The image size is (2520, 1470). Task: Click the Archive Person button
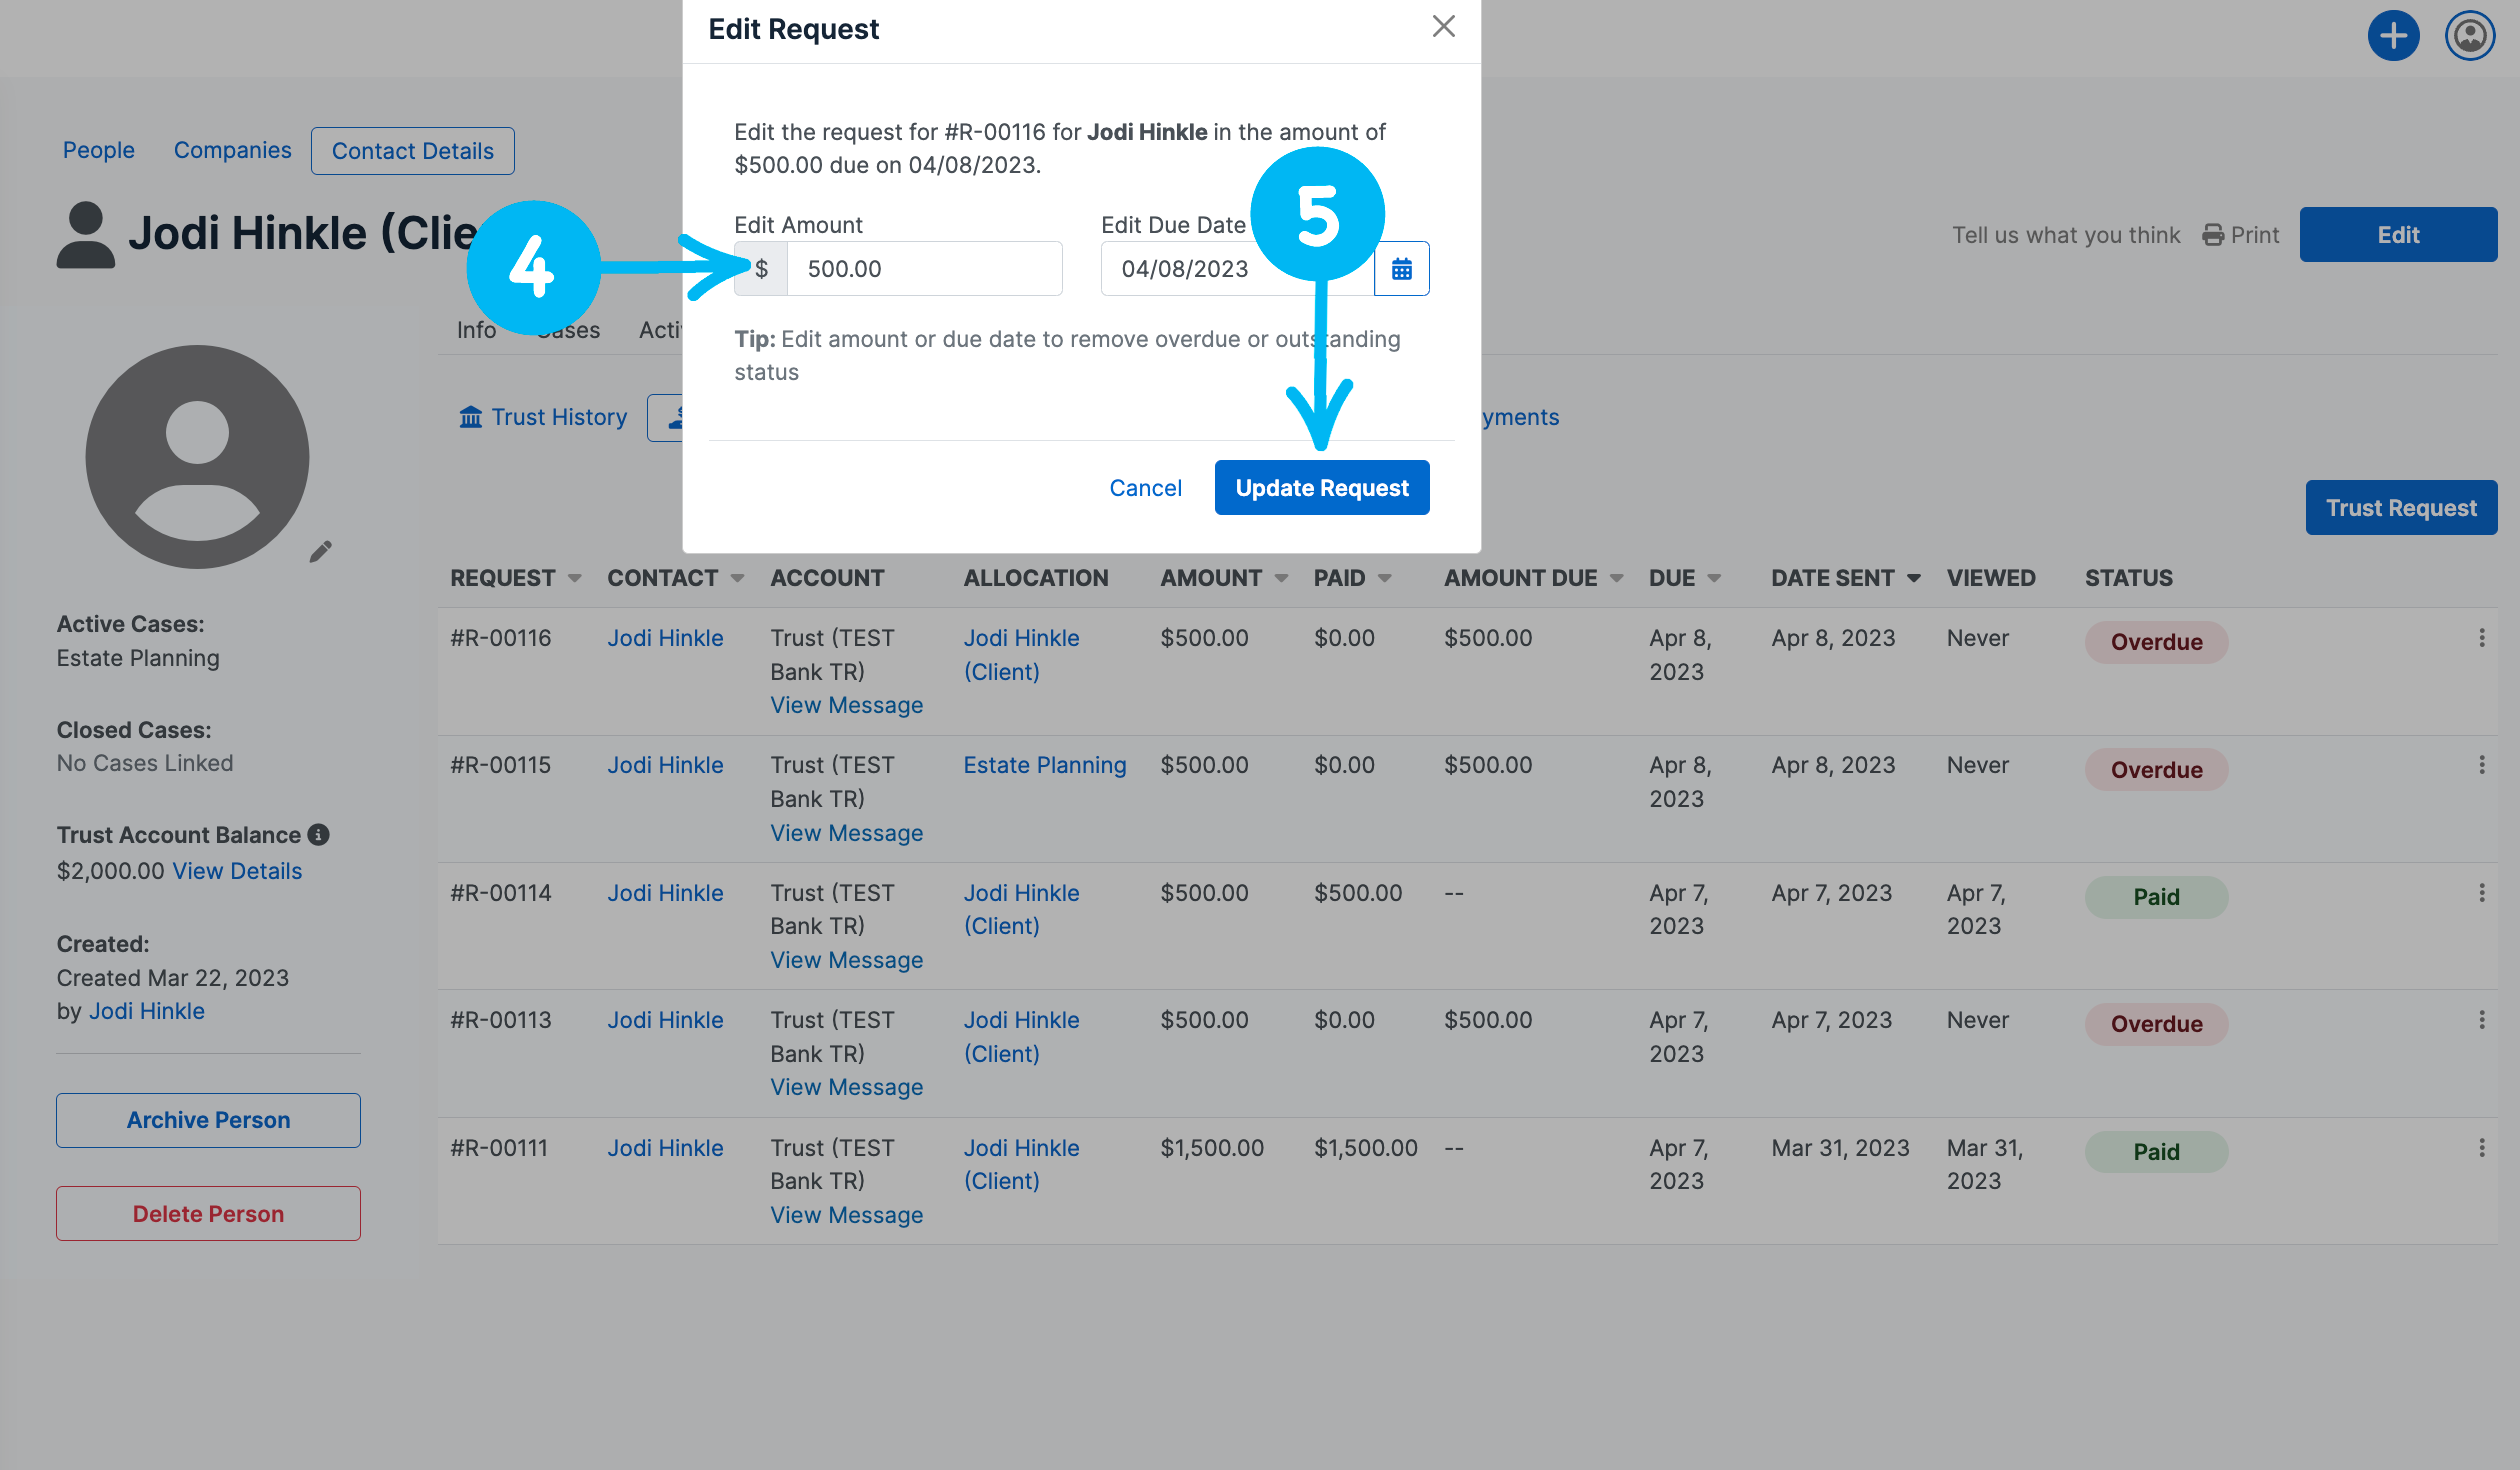(x=208, y=1120)
